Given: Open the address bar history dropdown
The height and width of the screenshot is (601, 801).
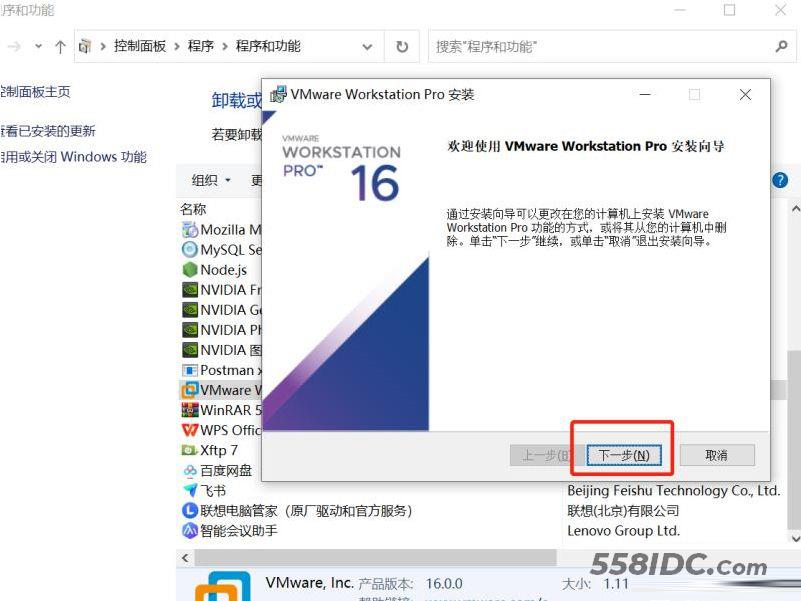Looking at the screenshot, I should tap(367, 47).
